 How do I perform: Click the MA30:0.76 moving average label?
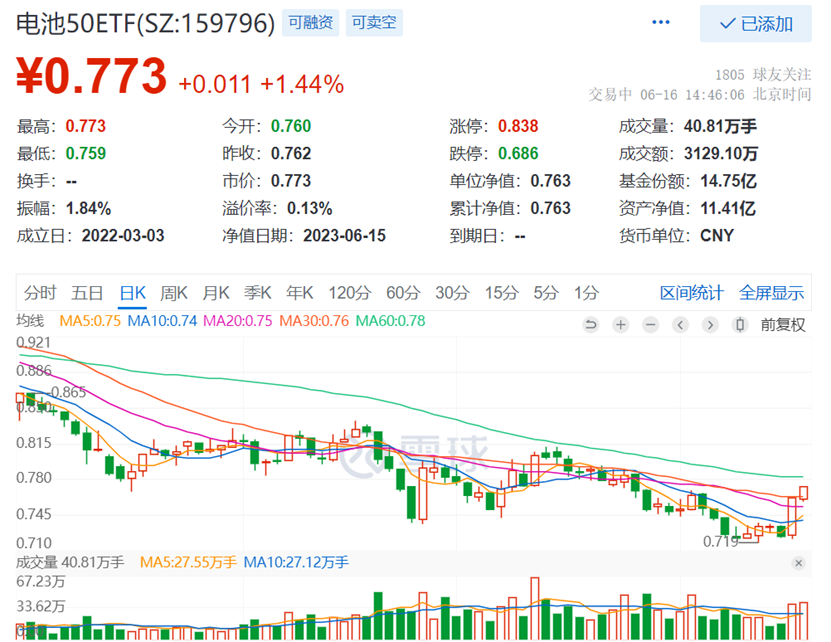[314, 321]
